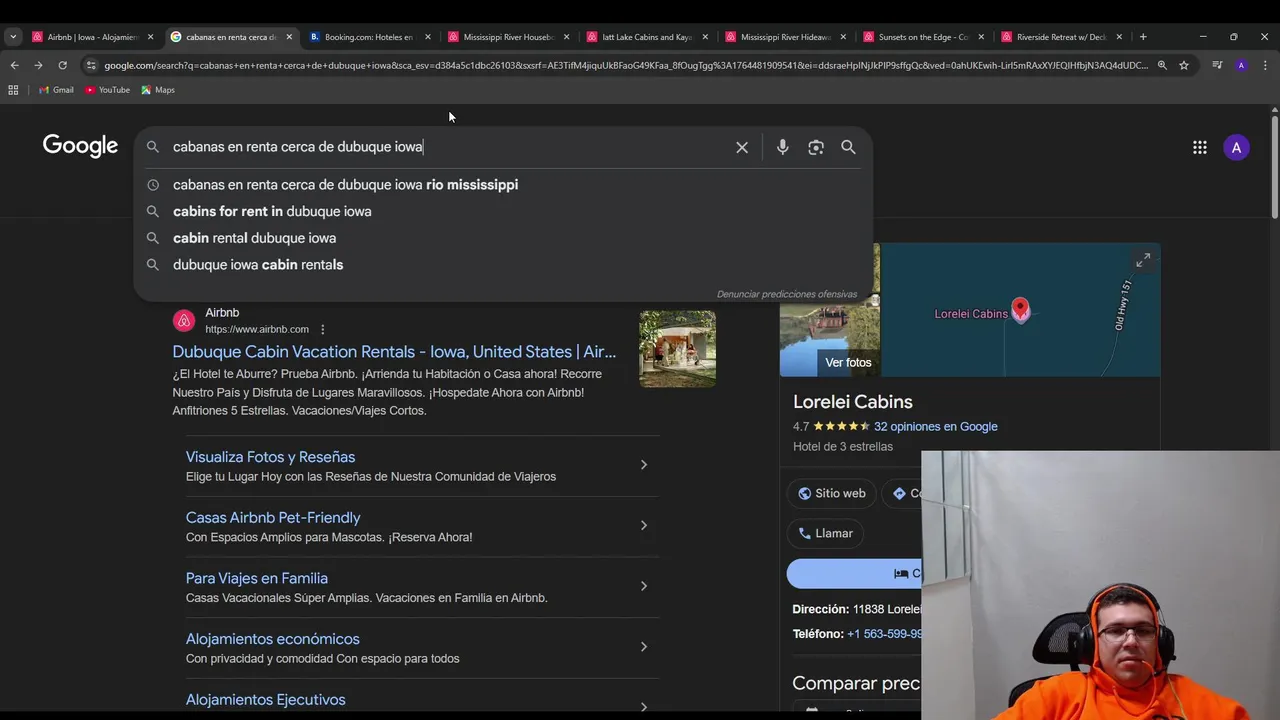Open YouTube bookmark
This screenshot has height=720, width=1280.
[107, 90]
